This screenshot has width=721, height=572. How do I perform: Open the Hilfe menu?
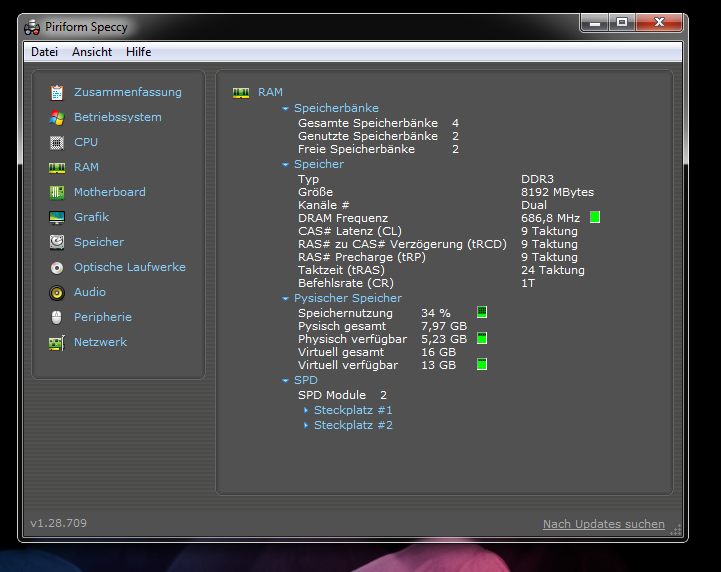click(x=138, y=52)
